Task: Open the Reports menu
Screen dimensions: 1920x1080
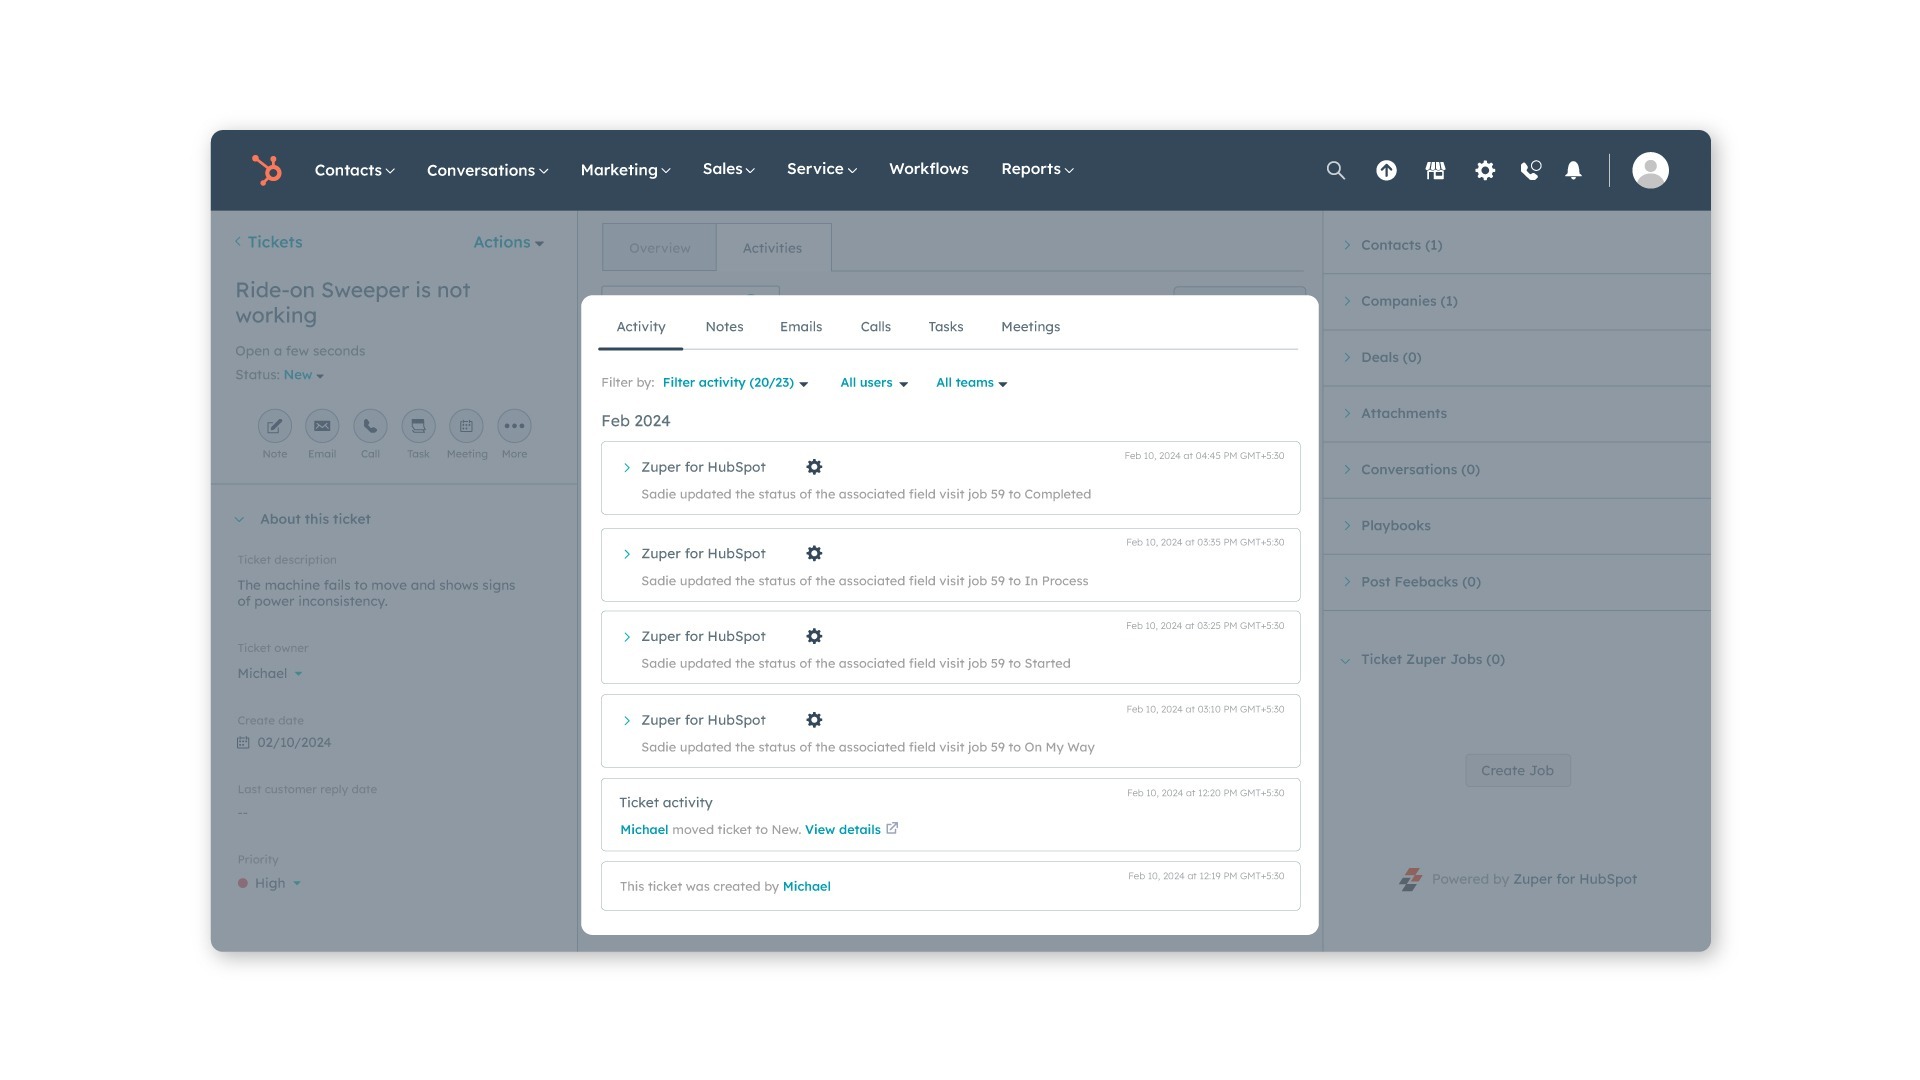Action: 1037,169
